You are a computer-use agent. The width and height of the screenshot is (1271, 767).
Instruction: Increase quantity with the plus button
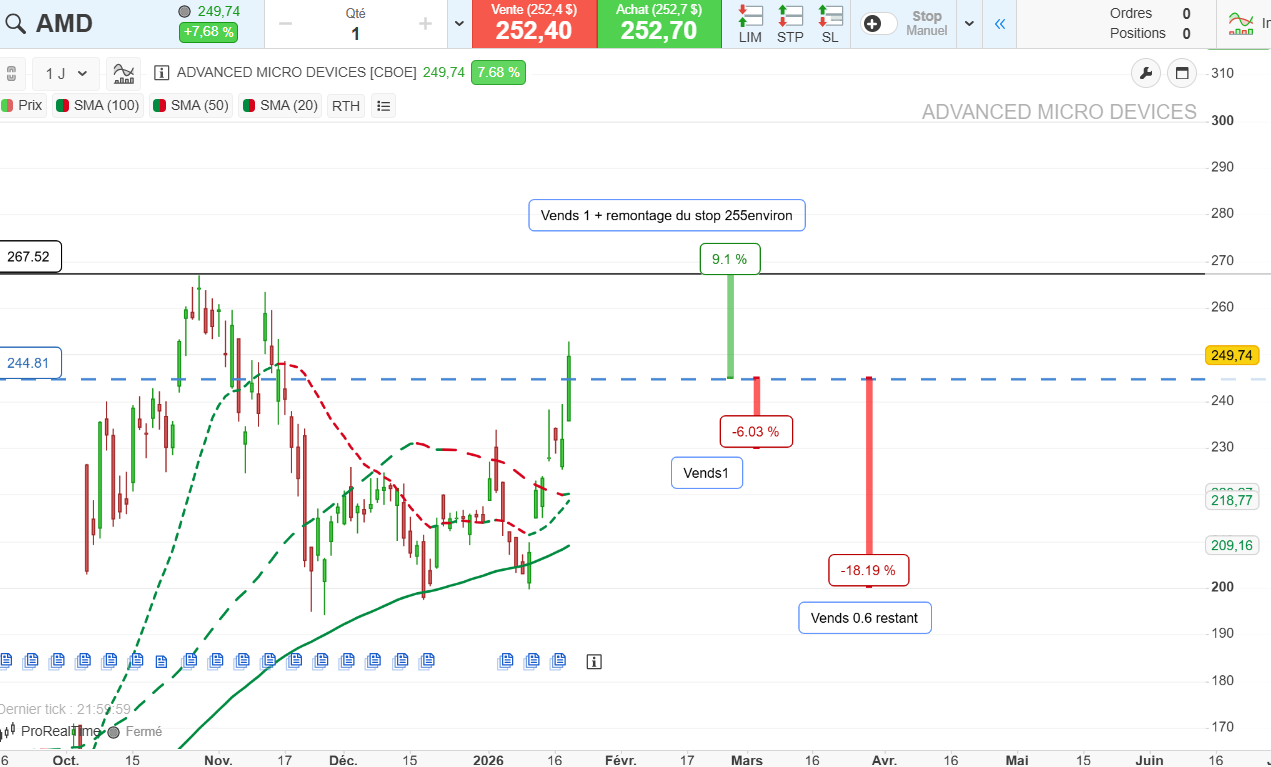pyautogui.click(x=425, y=24)
